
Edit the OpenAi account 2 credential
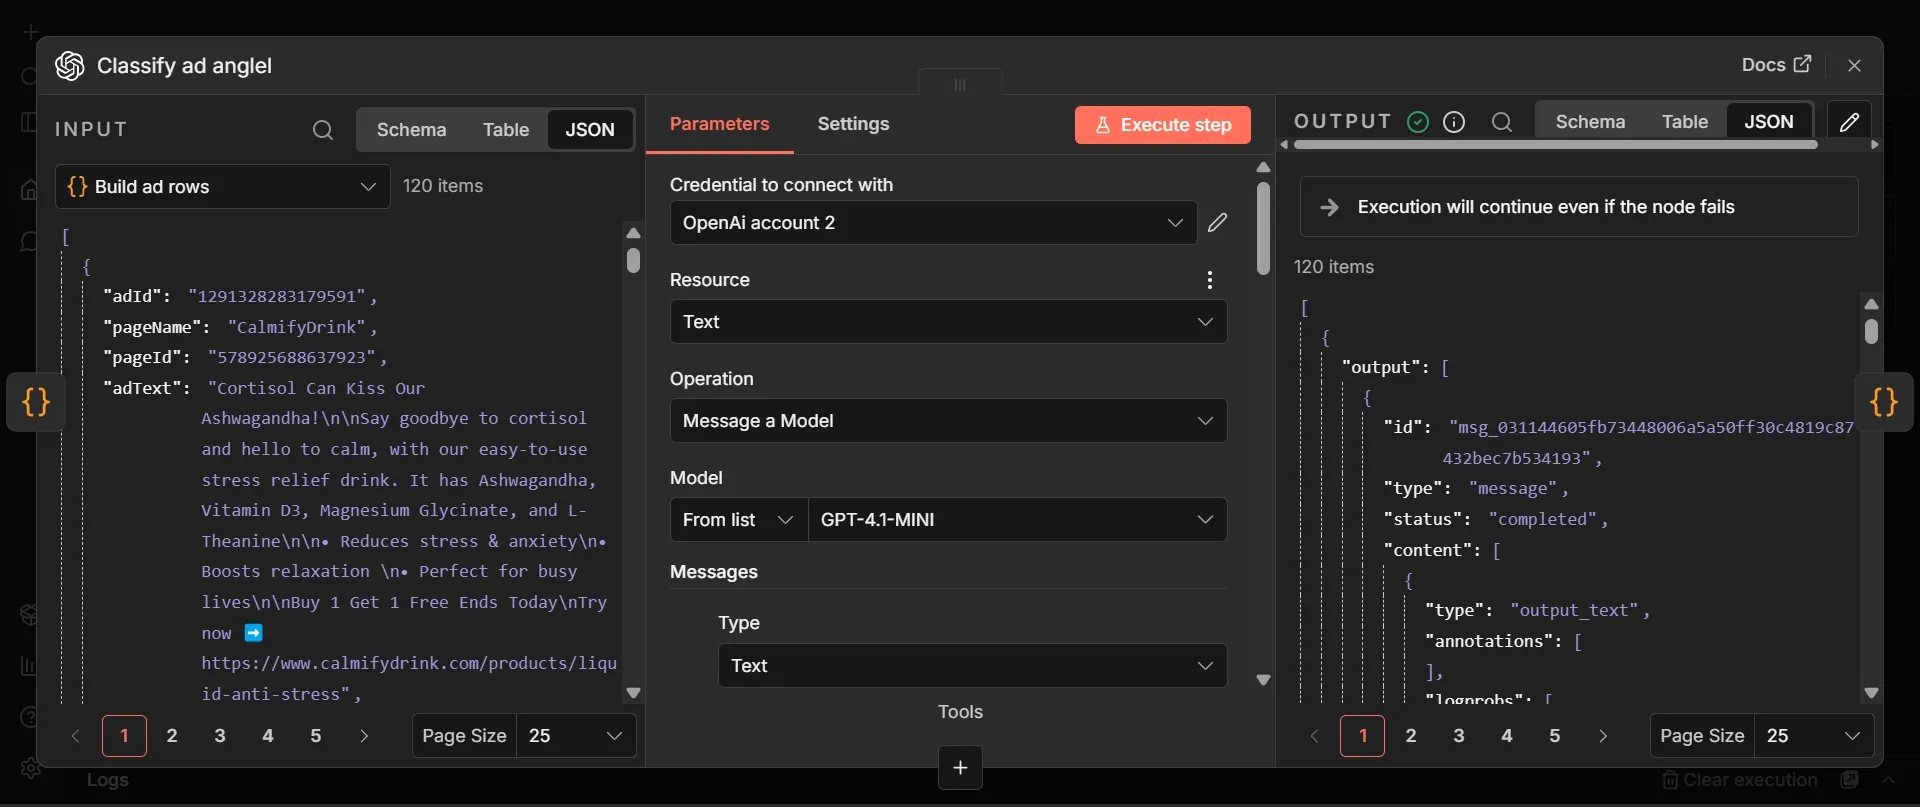pyautogui.click(x=1217, y=222)
